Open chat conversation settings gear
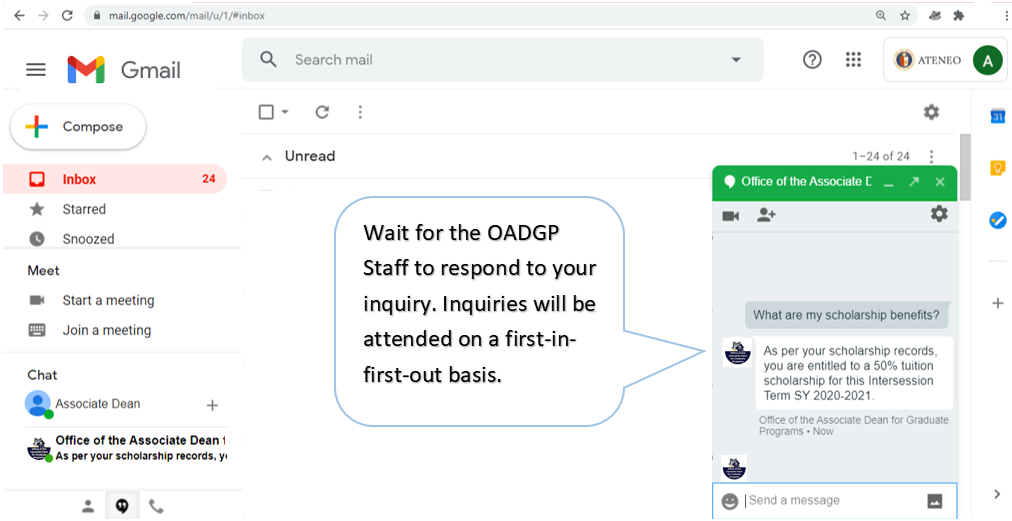The width and height of the screenshot is (1012, 521). 939,214
